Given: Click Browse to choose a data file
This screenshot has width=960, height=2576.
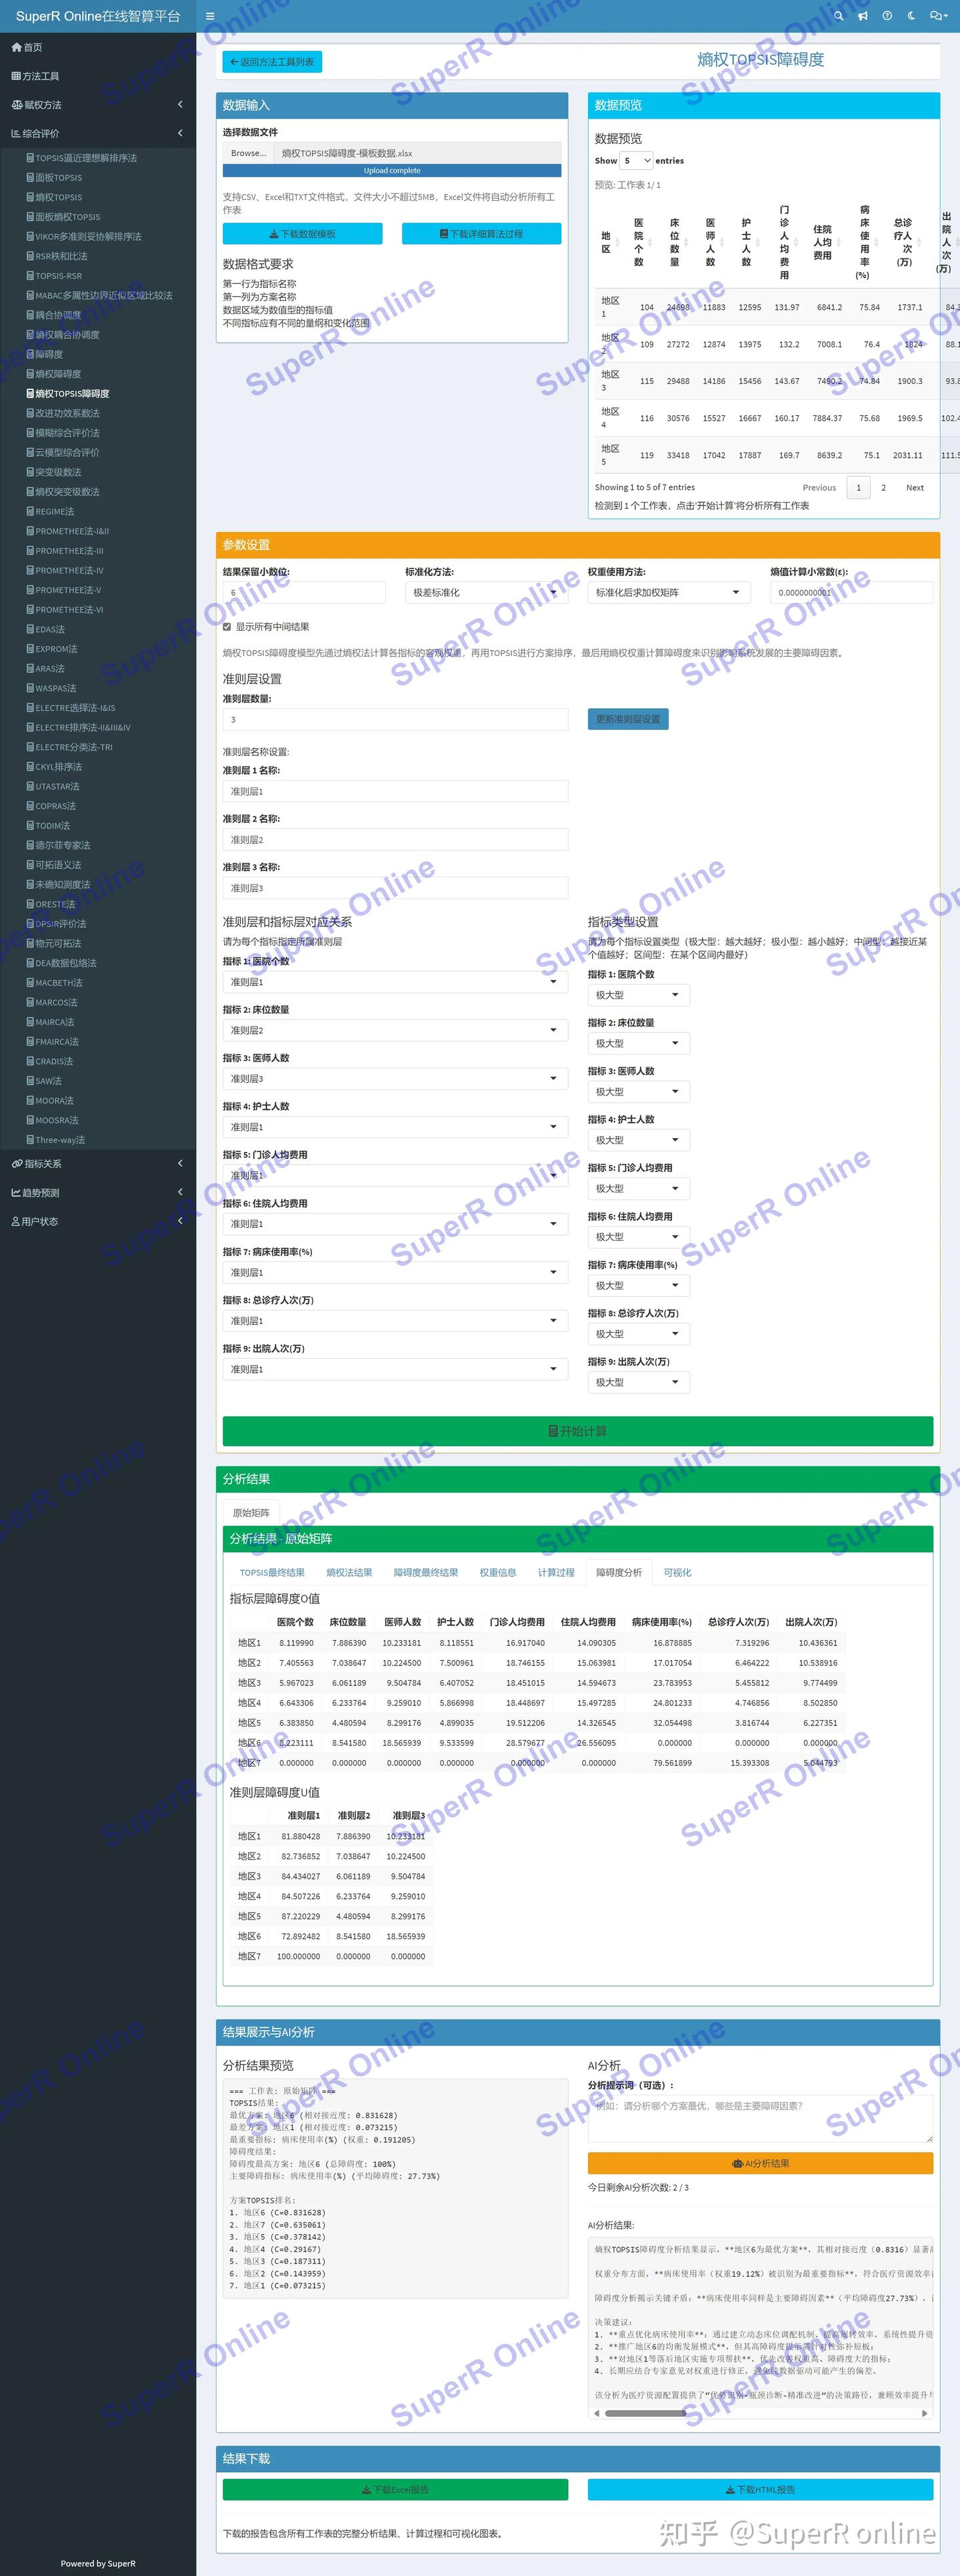Looking at the screenshot, I should point(248,153).
